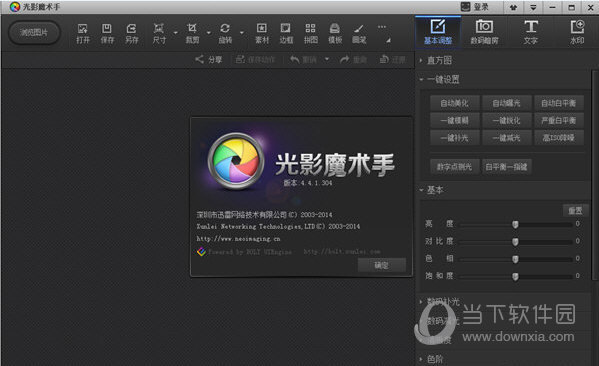Click the 保存 (Save) toolbar icon
Image resolution: width=599 pixels, height=366 pixels.
(x=107, y=33)
